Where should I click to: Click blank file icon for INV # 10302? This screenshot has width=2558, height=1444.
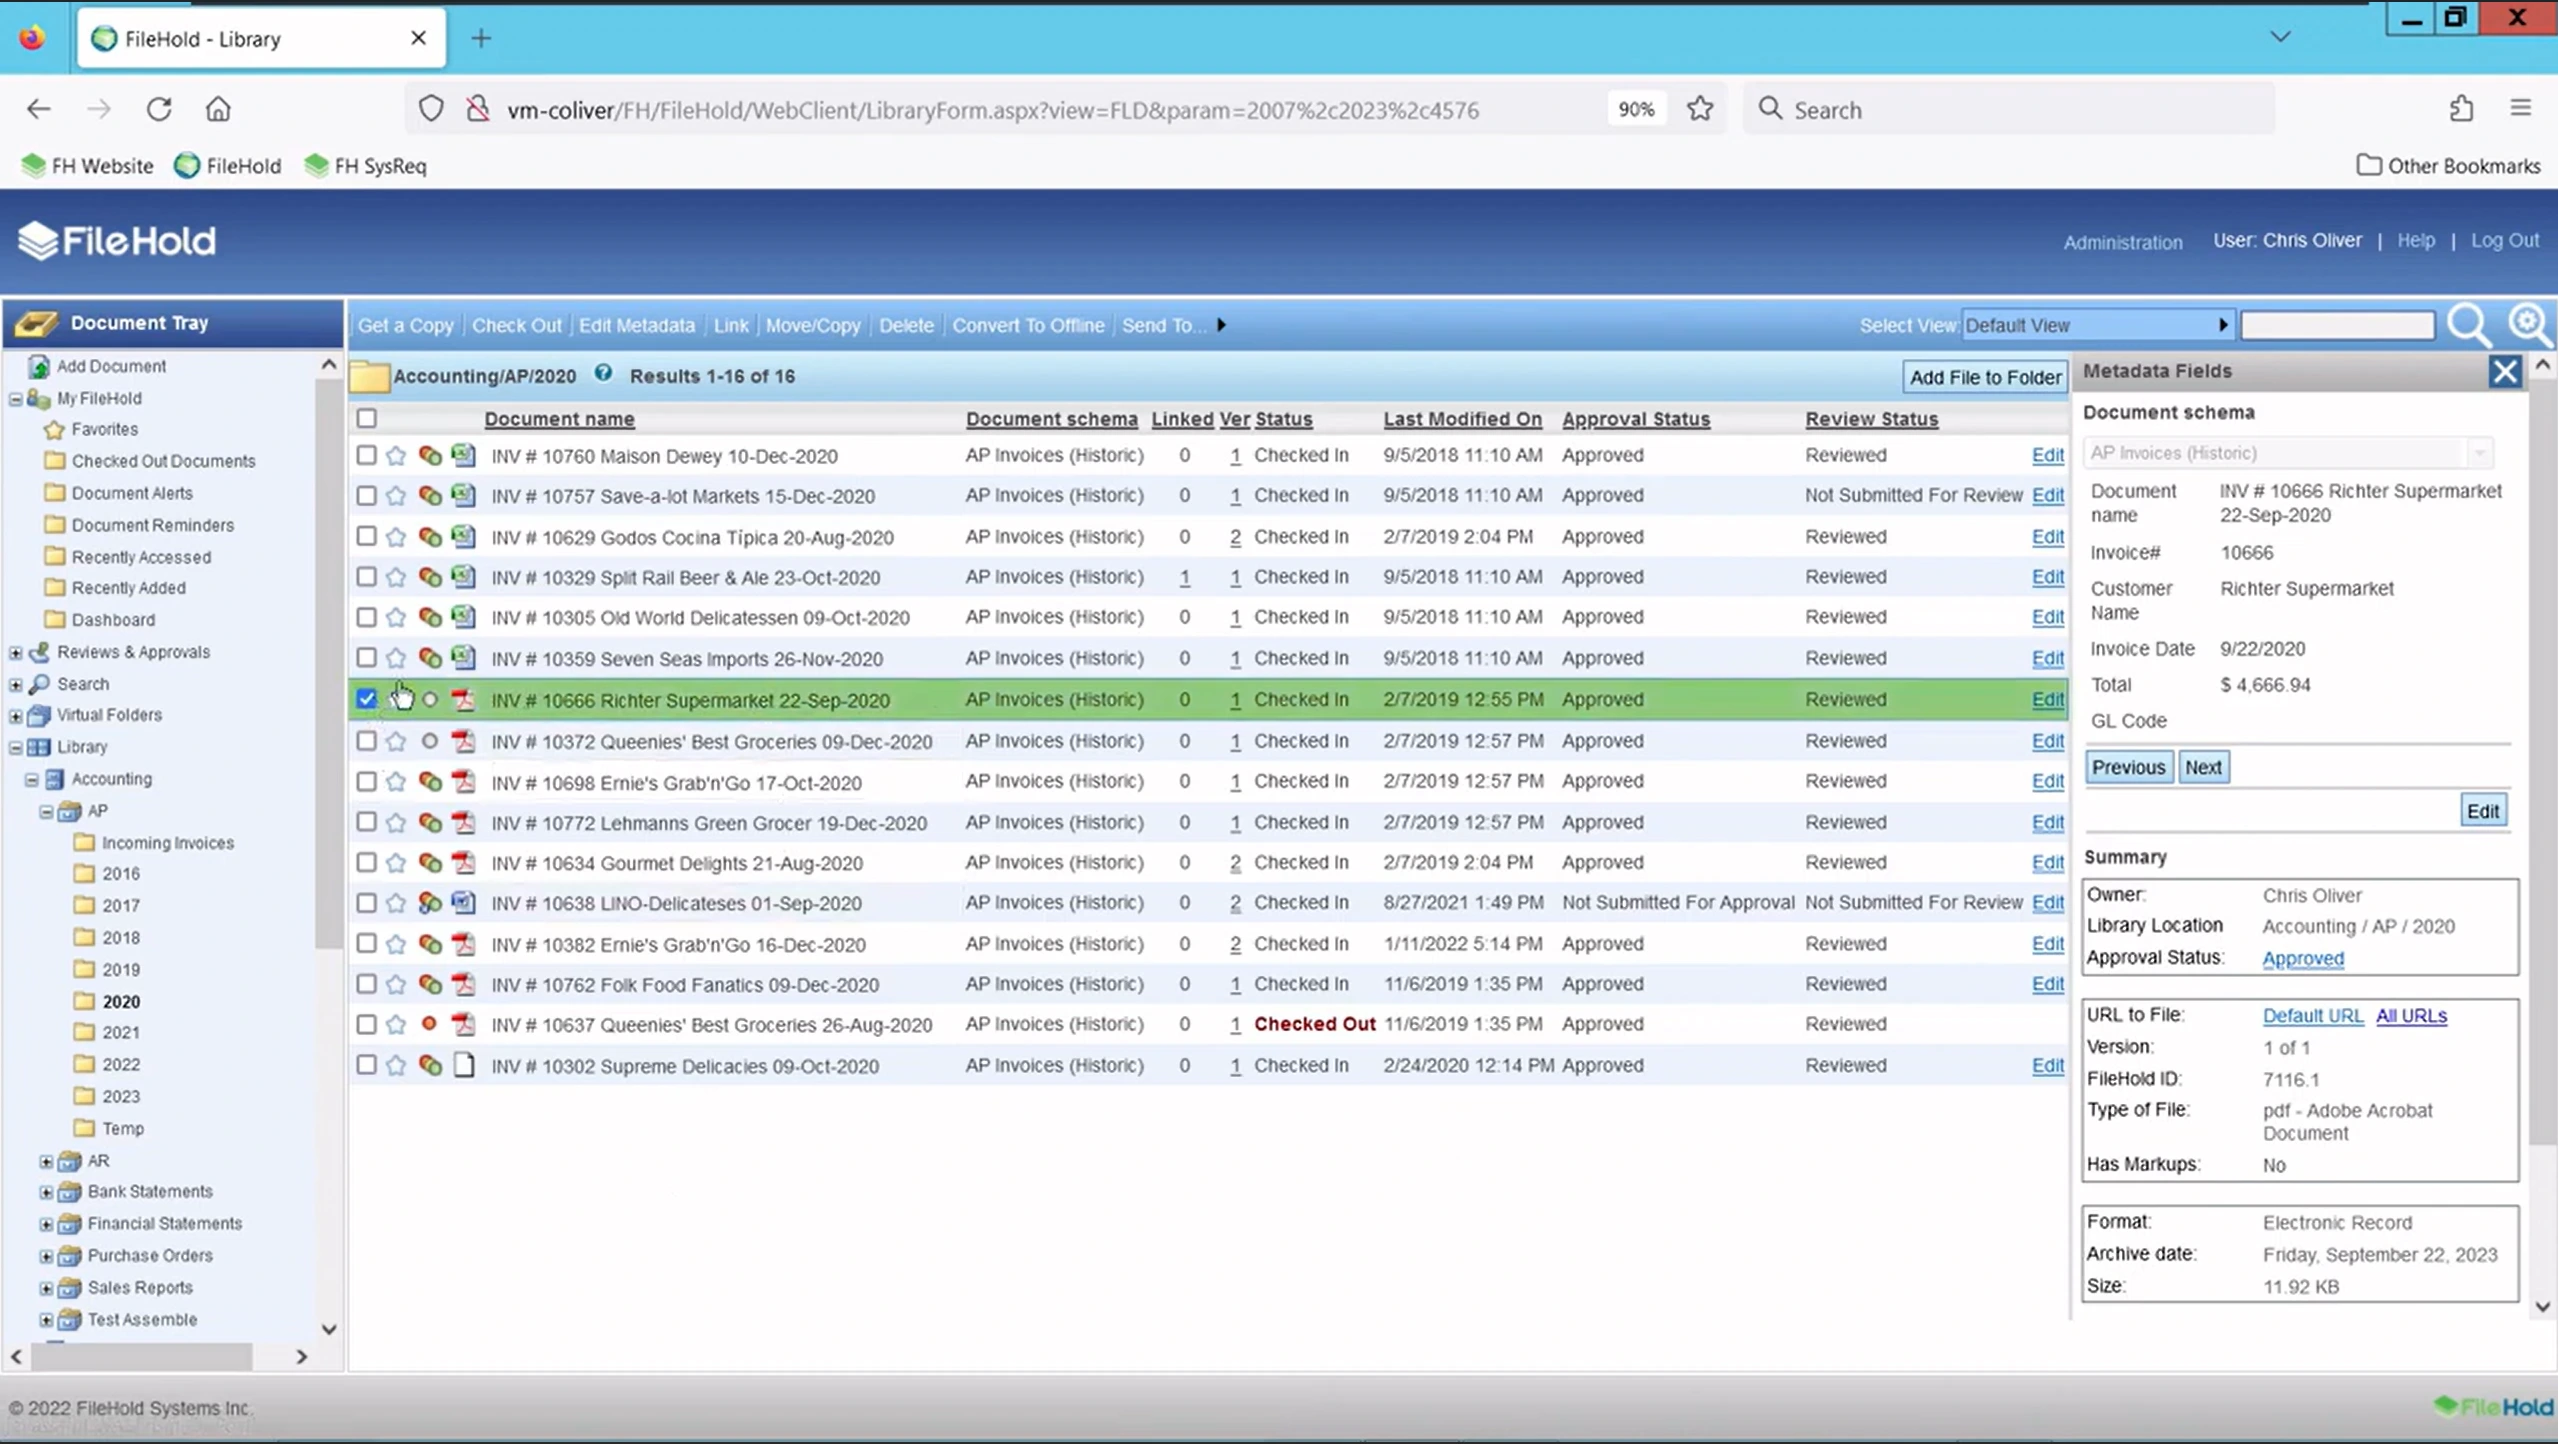463,1066
